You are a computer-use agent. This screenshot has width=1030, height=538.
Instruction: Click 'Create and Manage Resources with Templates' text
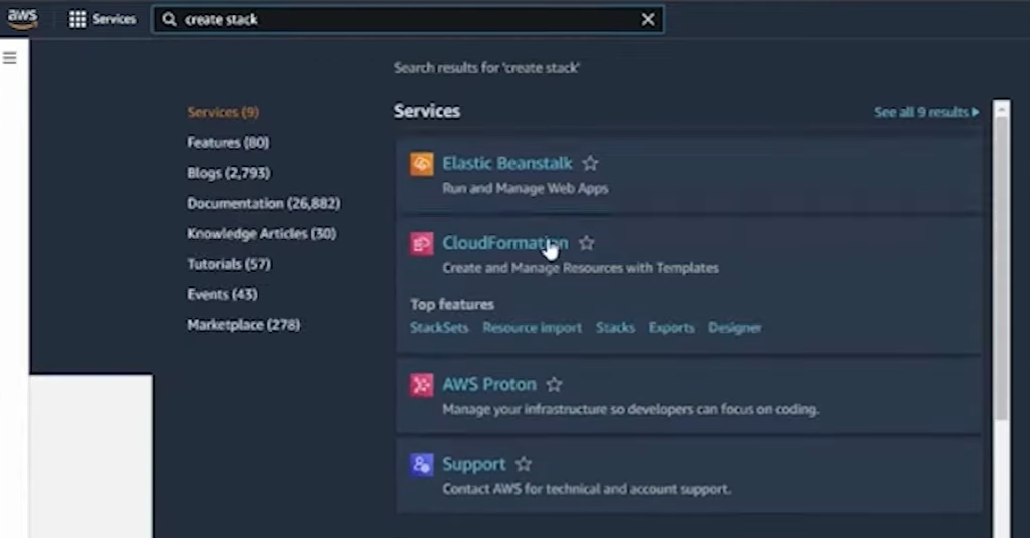point(580,268)
